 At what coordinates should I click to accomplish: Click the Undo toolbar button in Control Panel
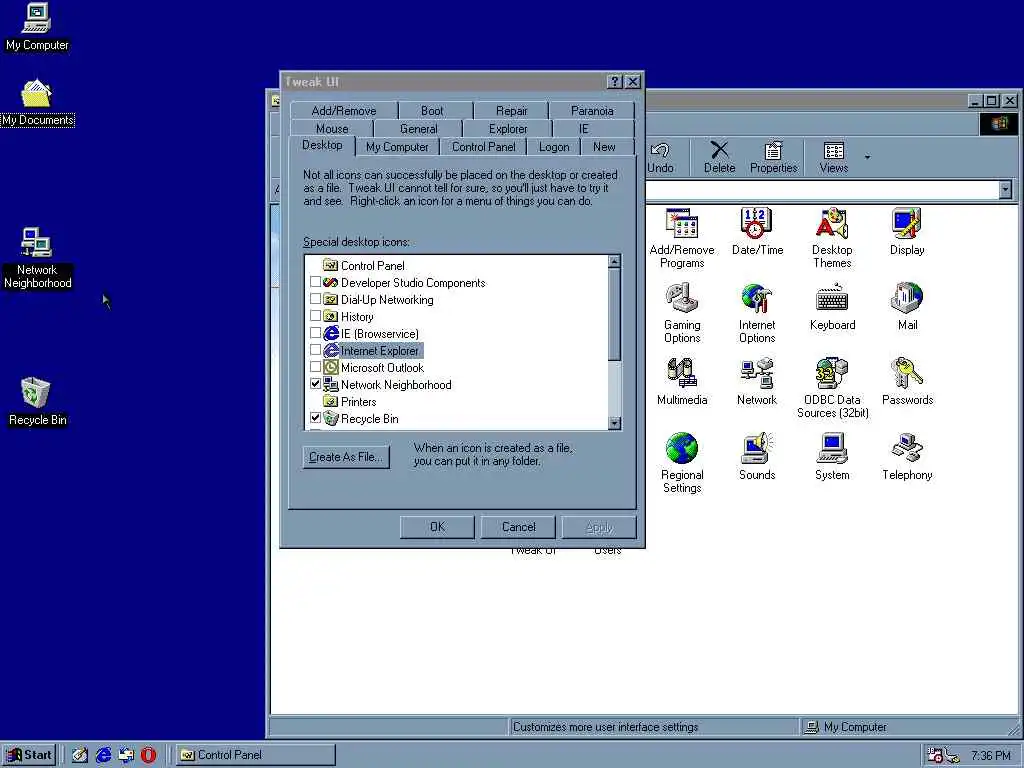coord(660,158)
